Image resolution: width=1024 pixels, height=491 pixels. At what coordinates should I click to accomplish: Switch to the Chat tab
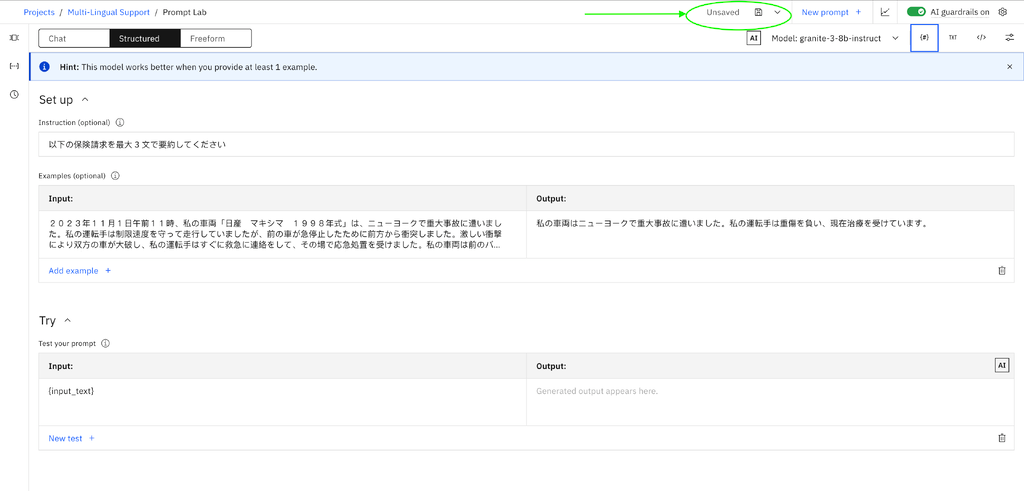click(x=74, y=39)
